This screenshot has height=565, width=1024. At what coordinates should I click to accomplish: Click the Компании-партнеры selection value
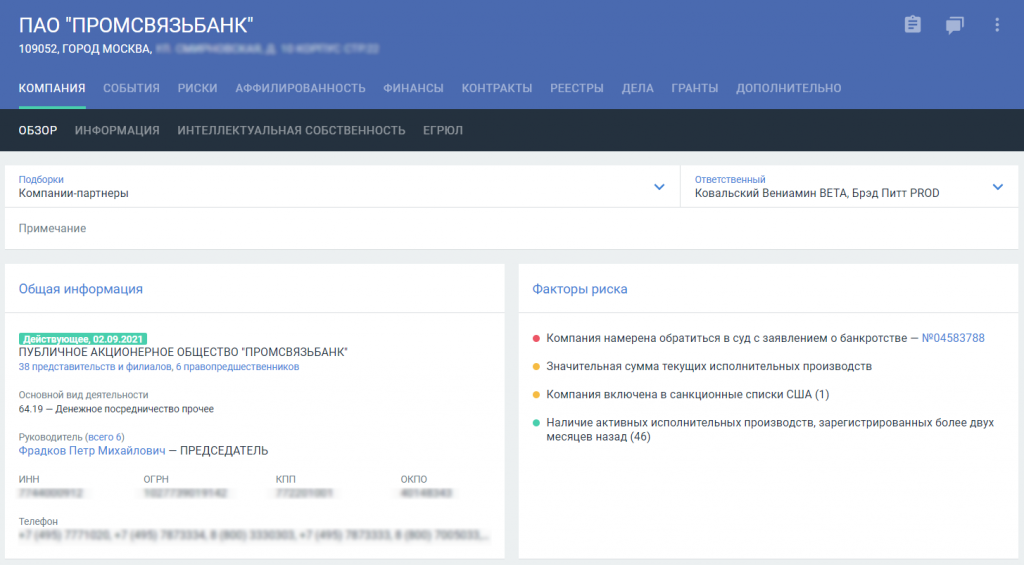74,193
